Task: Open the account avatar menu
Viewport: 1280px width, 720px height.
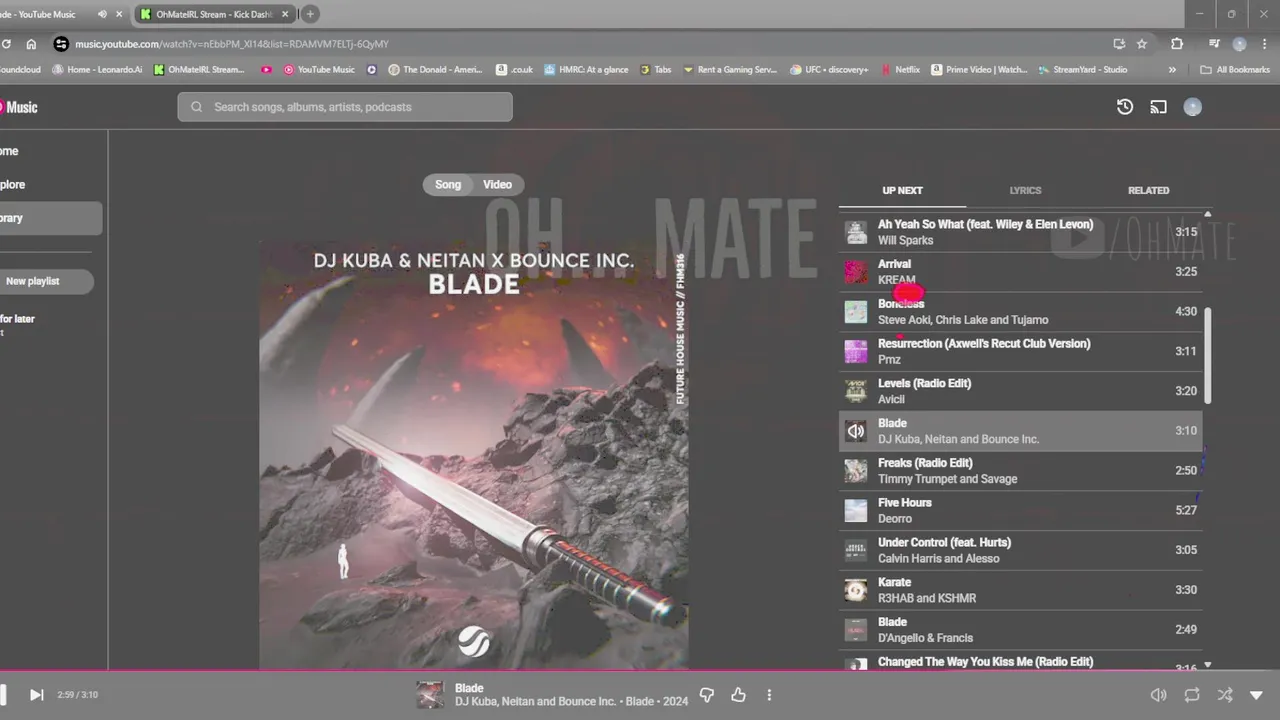Action: pos(1192,107)
